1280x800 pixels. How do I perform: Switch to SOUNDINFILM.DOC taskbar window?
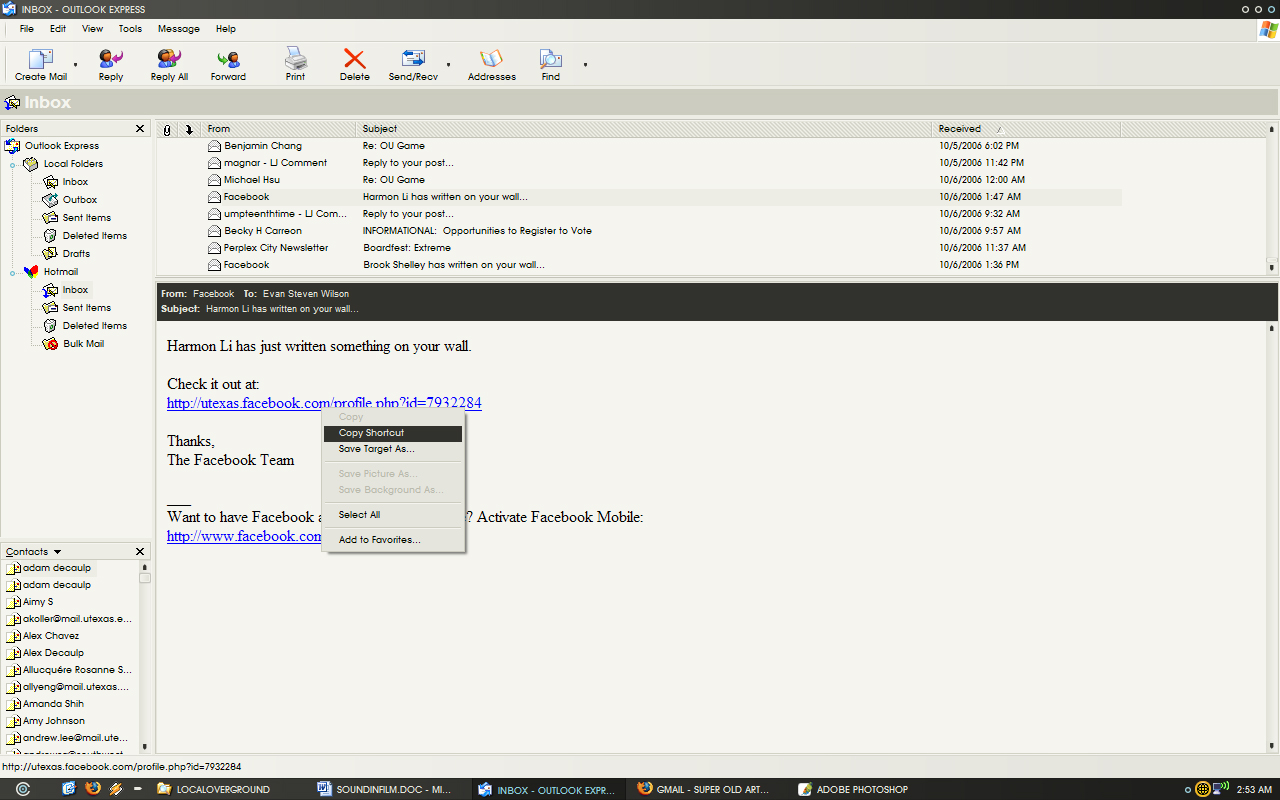(x=385, y=789)
